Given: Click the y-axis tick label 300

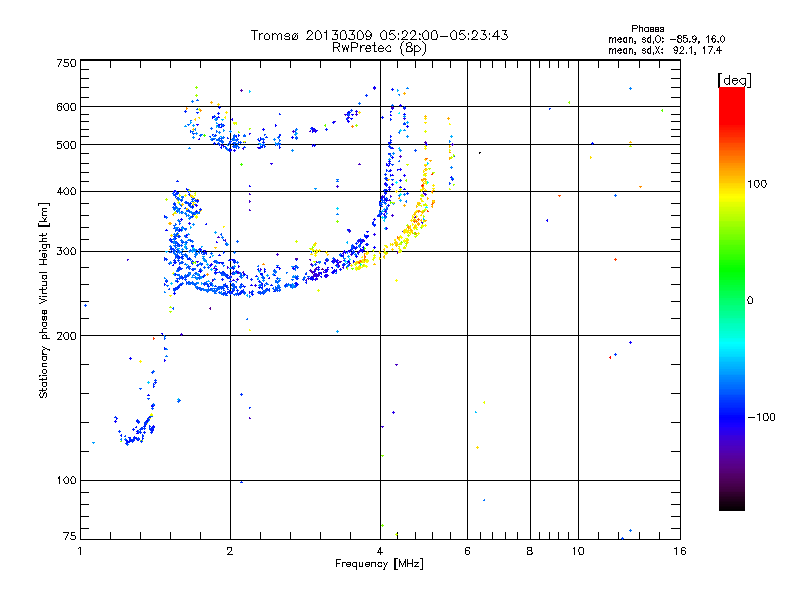Looking at the screenshot, I should [x=66, y=252].
